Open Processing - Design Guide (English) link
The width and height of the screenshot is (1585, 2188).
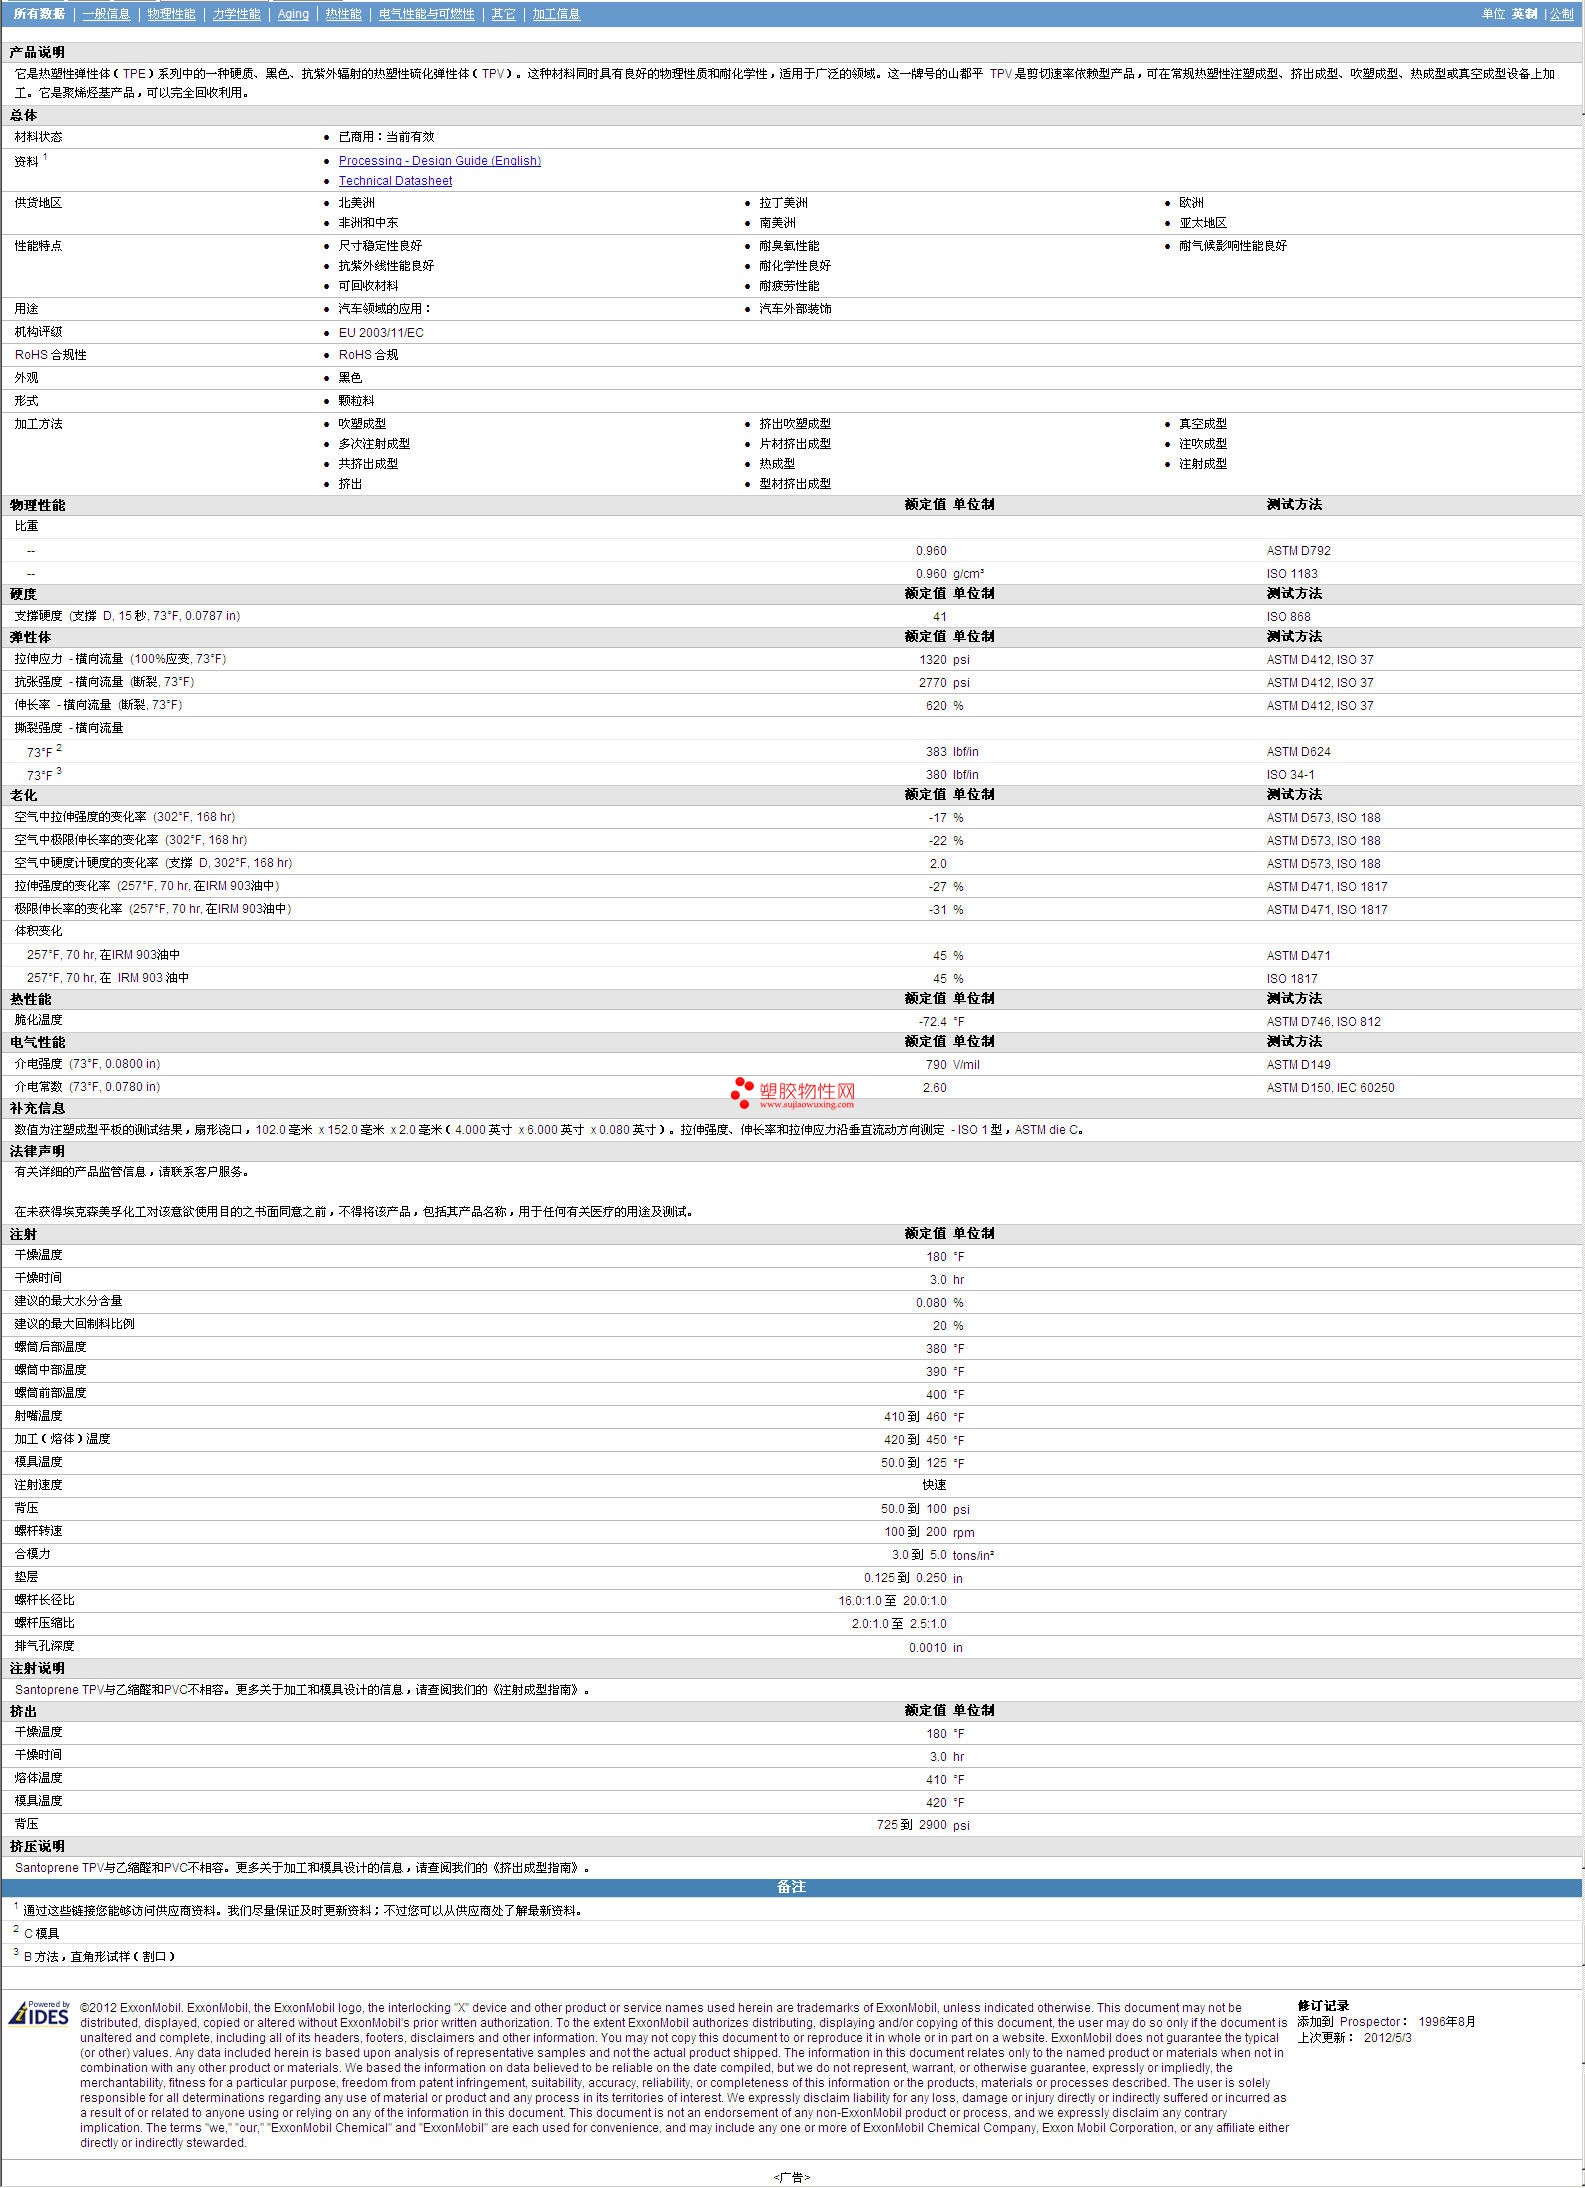439,160
